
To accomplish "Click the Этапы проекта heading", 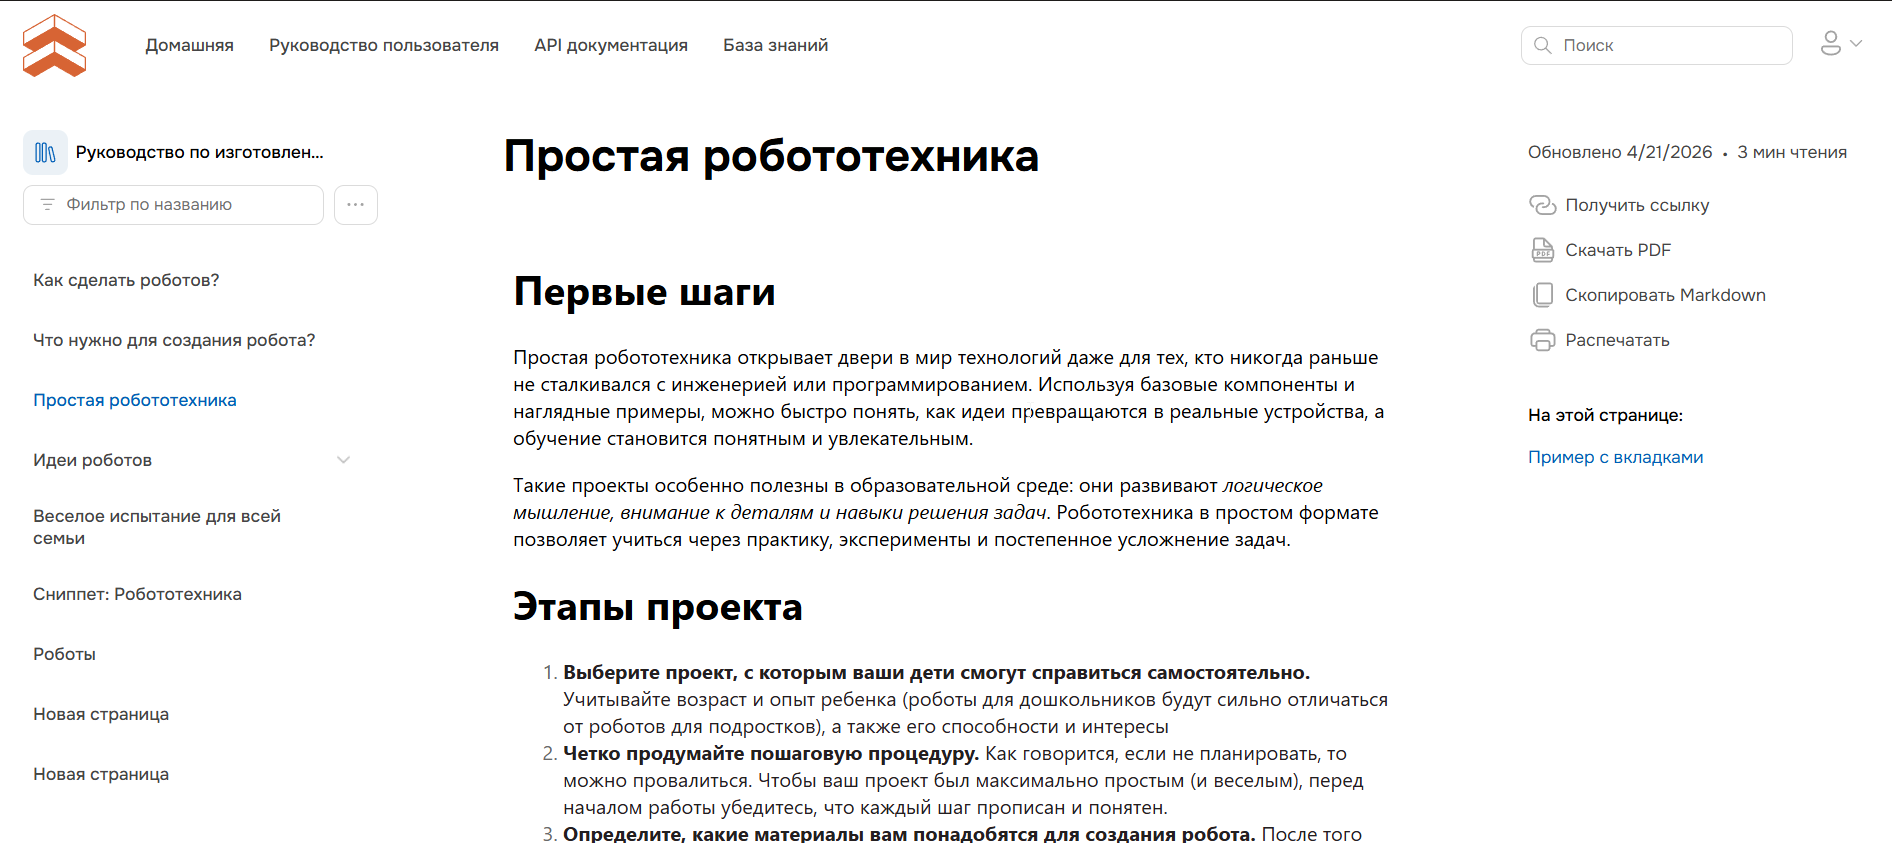I will 658,606.
